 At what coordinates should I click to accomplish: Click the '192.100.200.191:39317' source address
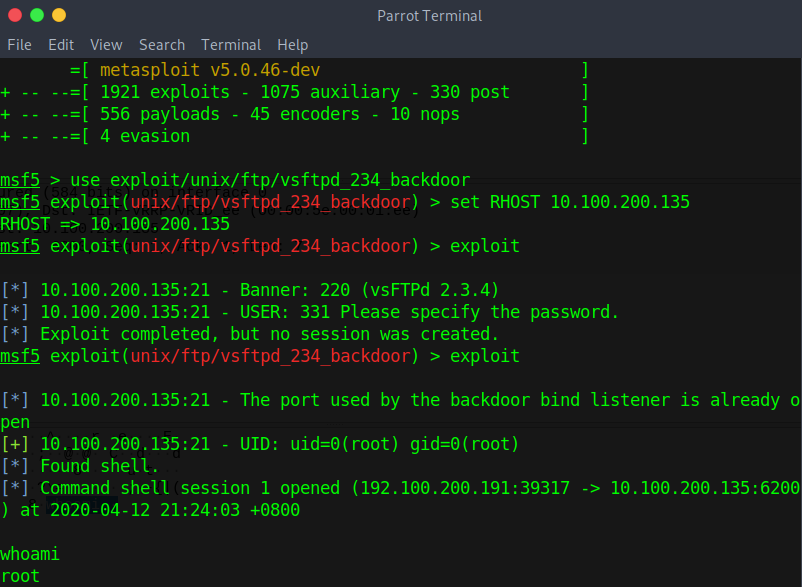pos(465,488)
